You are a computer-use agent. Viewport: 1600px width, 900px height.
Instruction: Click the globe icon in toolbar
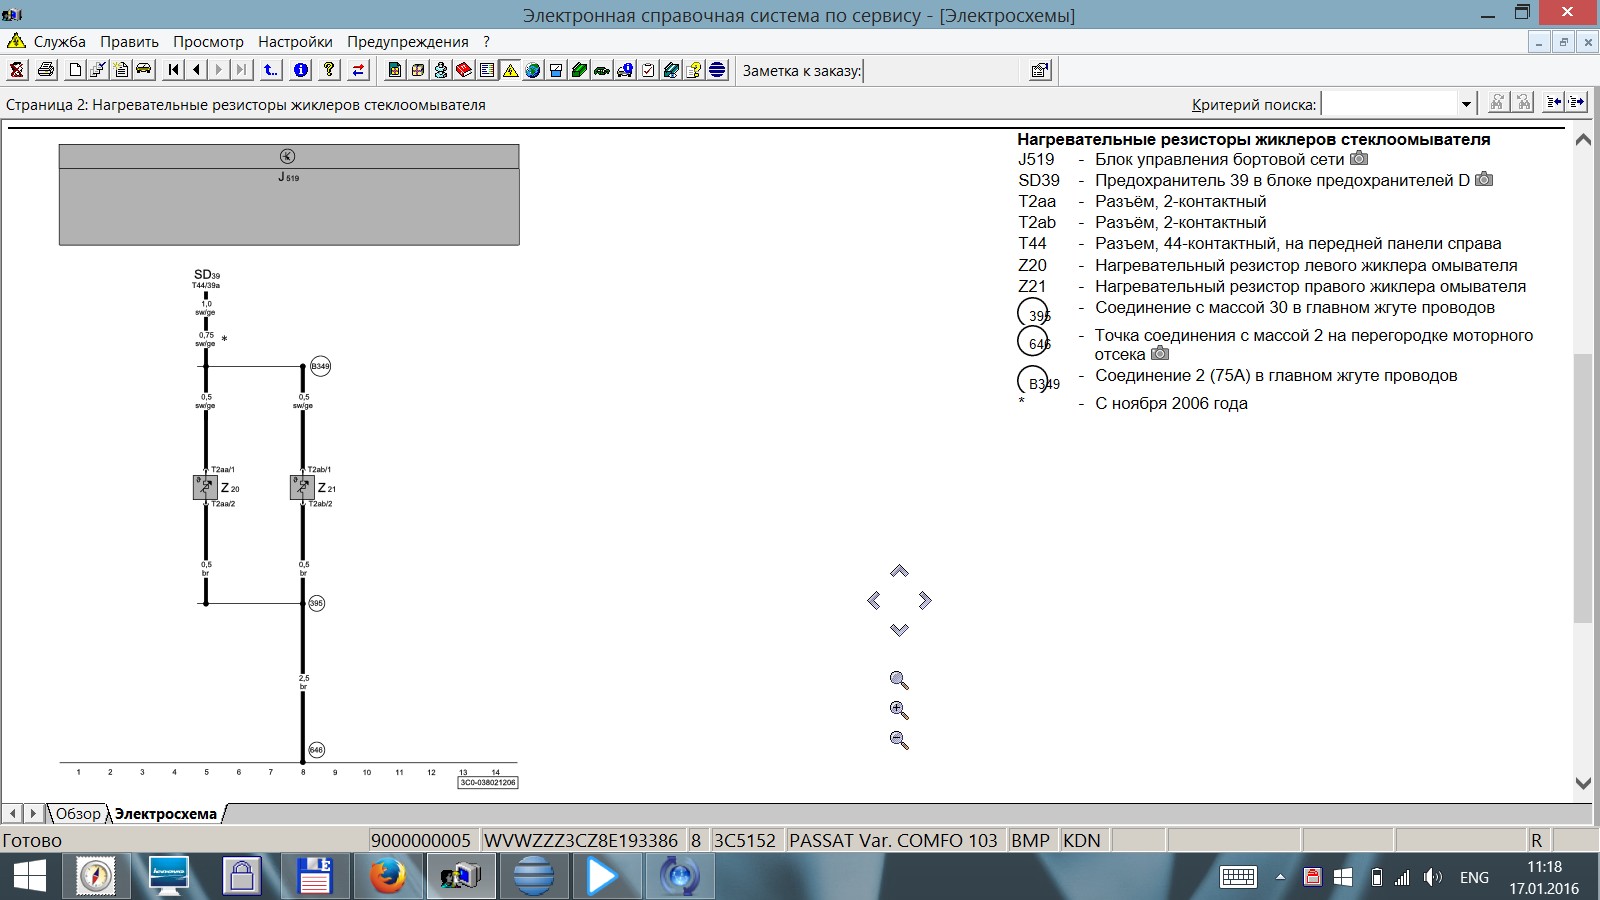click(533, 70)
